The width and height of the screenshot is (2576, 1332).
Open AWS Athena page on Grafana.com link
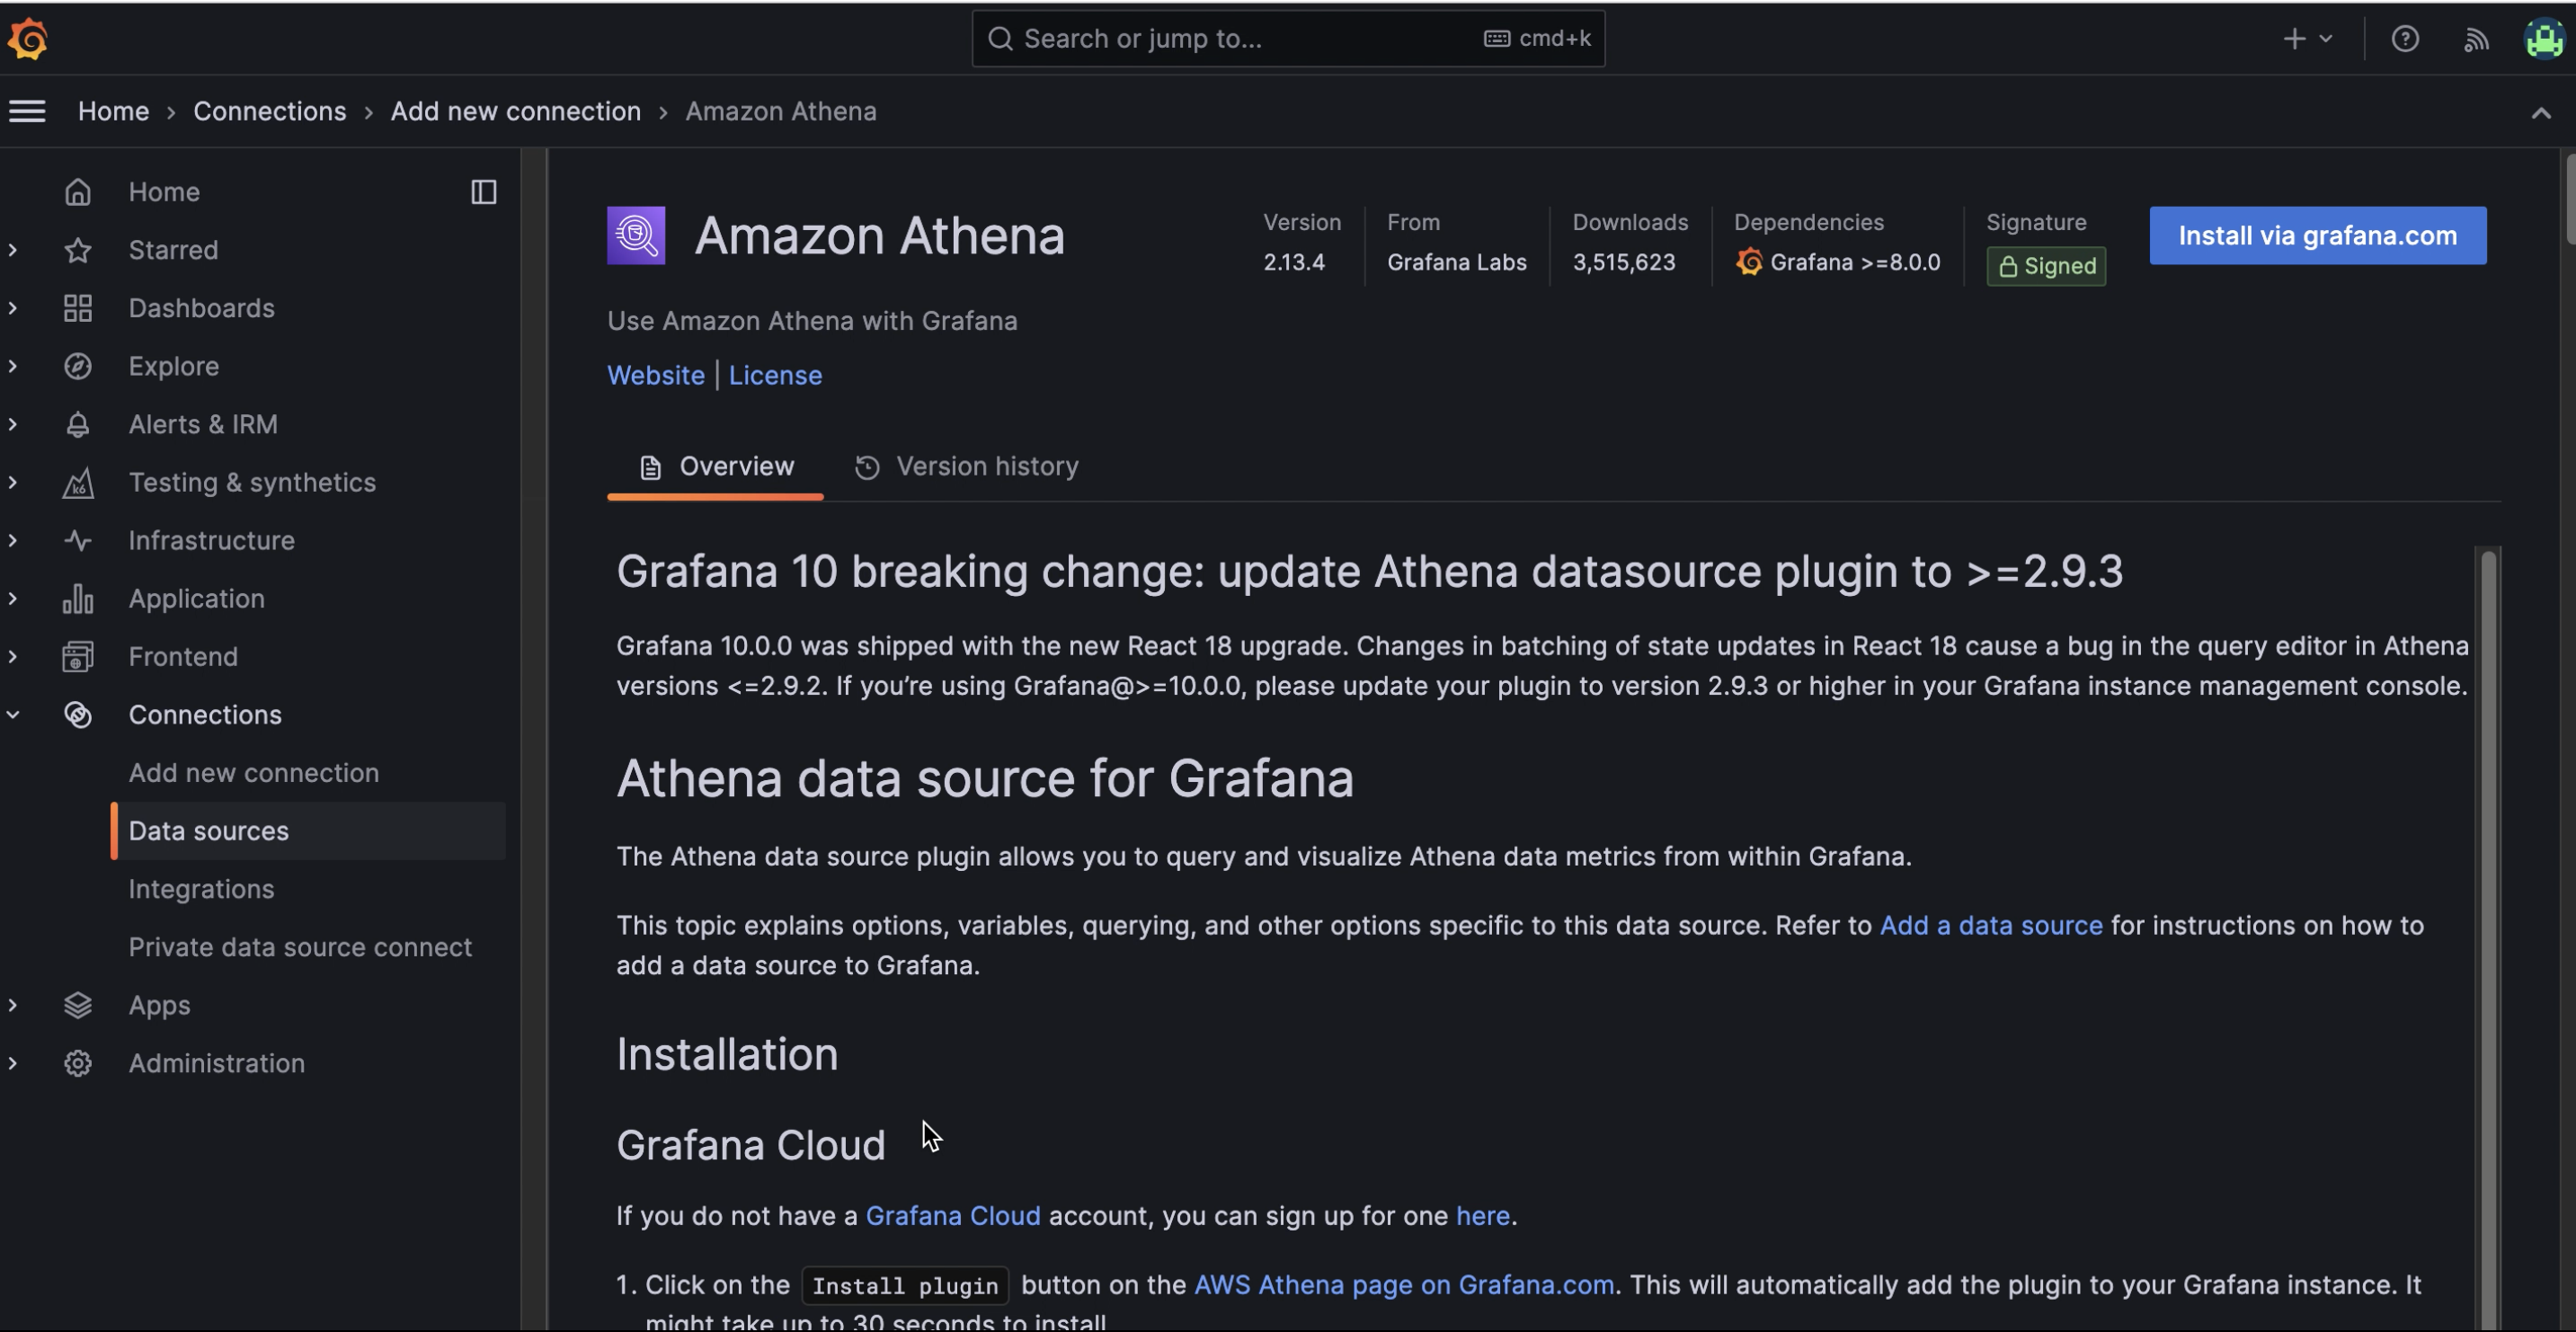pos(1404,1284)
